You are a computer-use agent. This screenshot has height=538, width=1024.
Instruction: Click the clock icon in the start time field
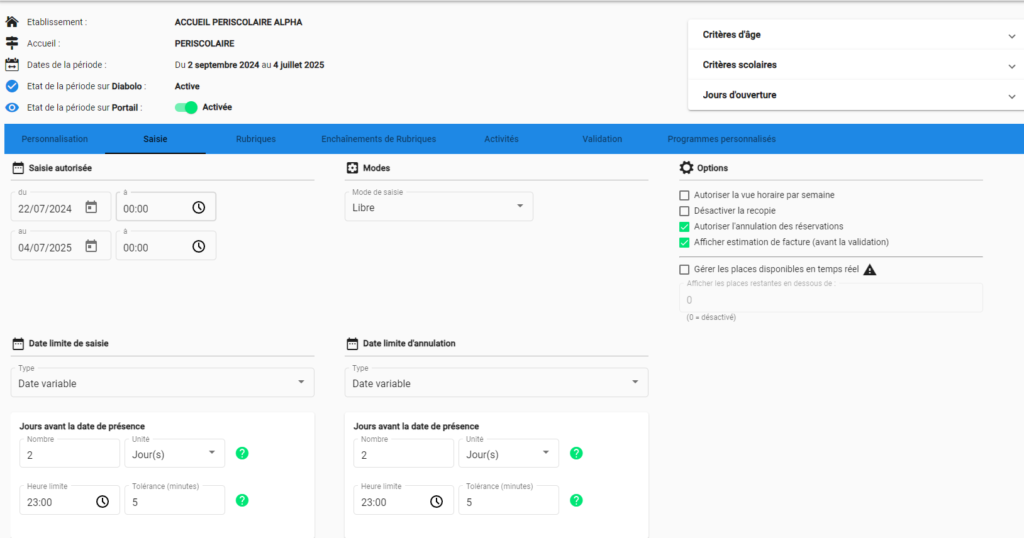point(198,207)
